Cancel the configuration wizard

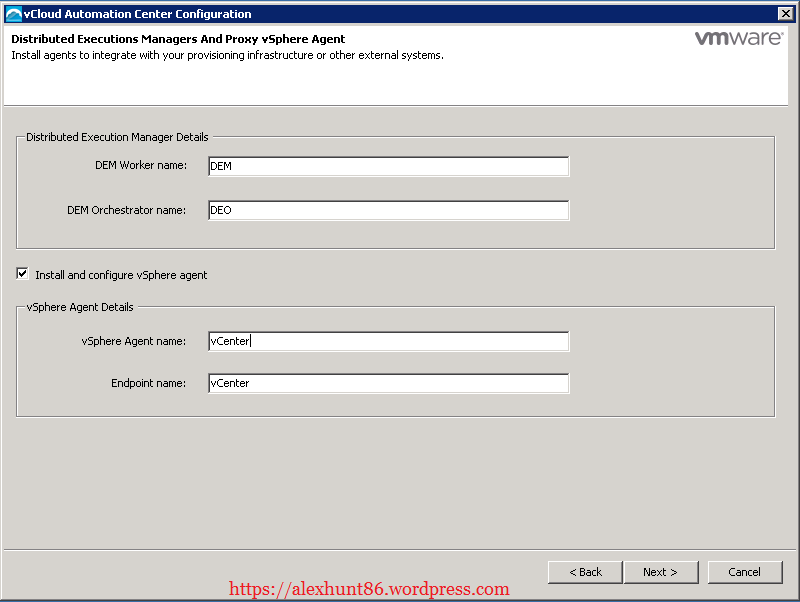(x=744, y=572)
